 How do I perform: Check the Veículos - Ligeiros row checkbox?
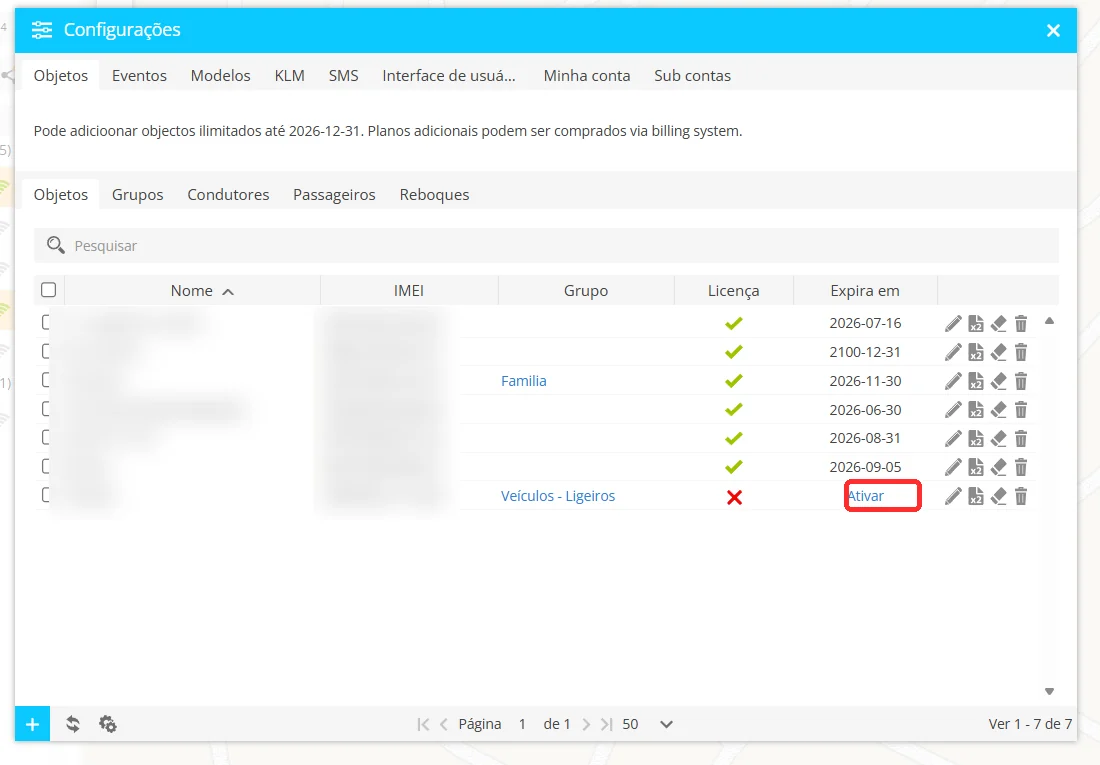coord(46,495)
